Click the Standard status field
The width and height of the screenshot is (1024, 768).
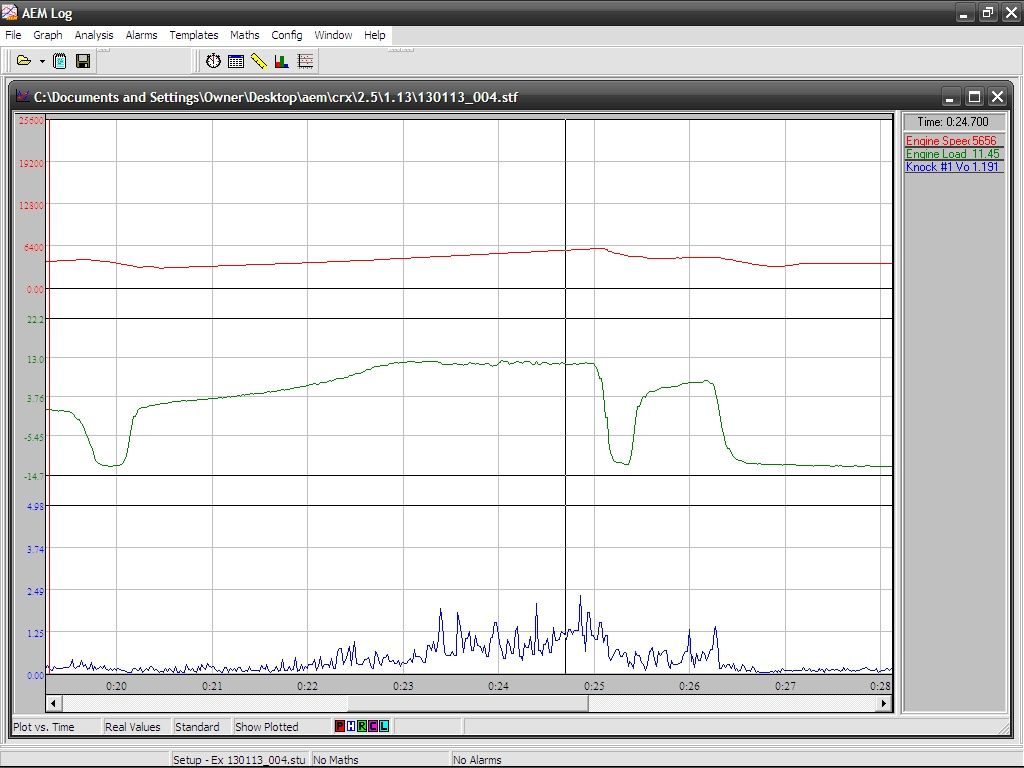click(x=202, y=727)
